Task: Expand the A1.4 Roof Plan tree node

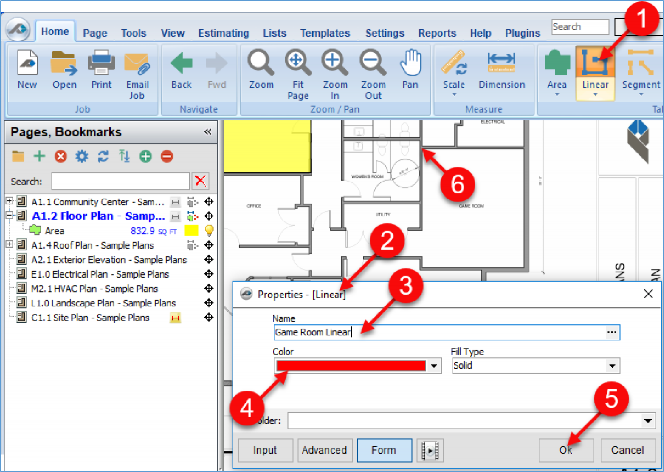Action: (9, 245)
